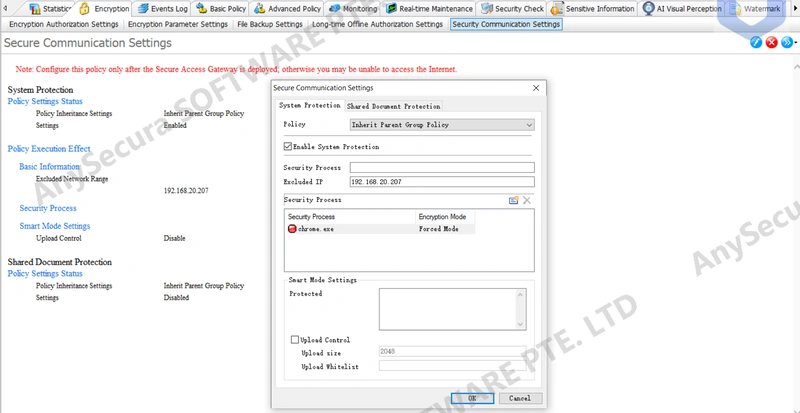Click the Upload Whitelist field
800x413 pixels.
click(452, 366)
